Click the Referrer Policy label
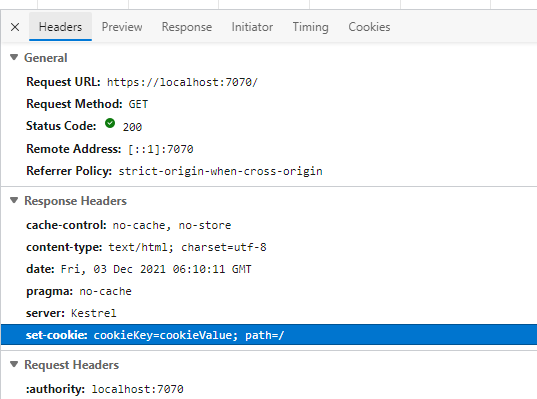 click(69, 171)
